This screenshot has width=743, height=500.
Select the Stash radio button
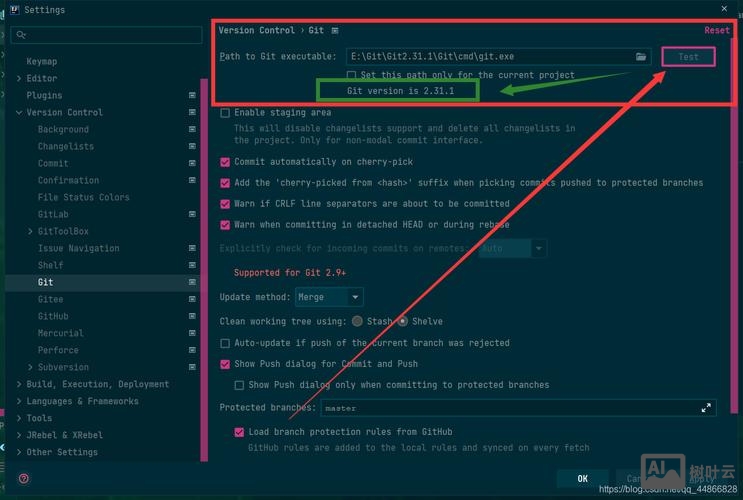coord(357,321)
